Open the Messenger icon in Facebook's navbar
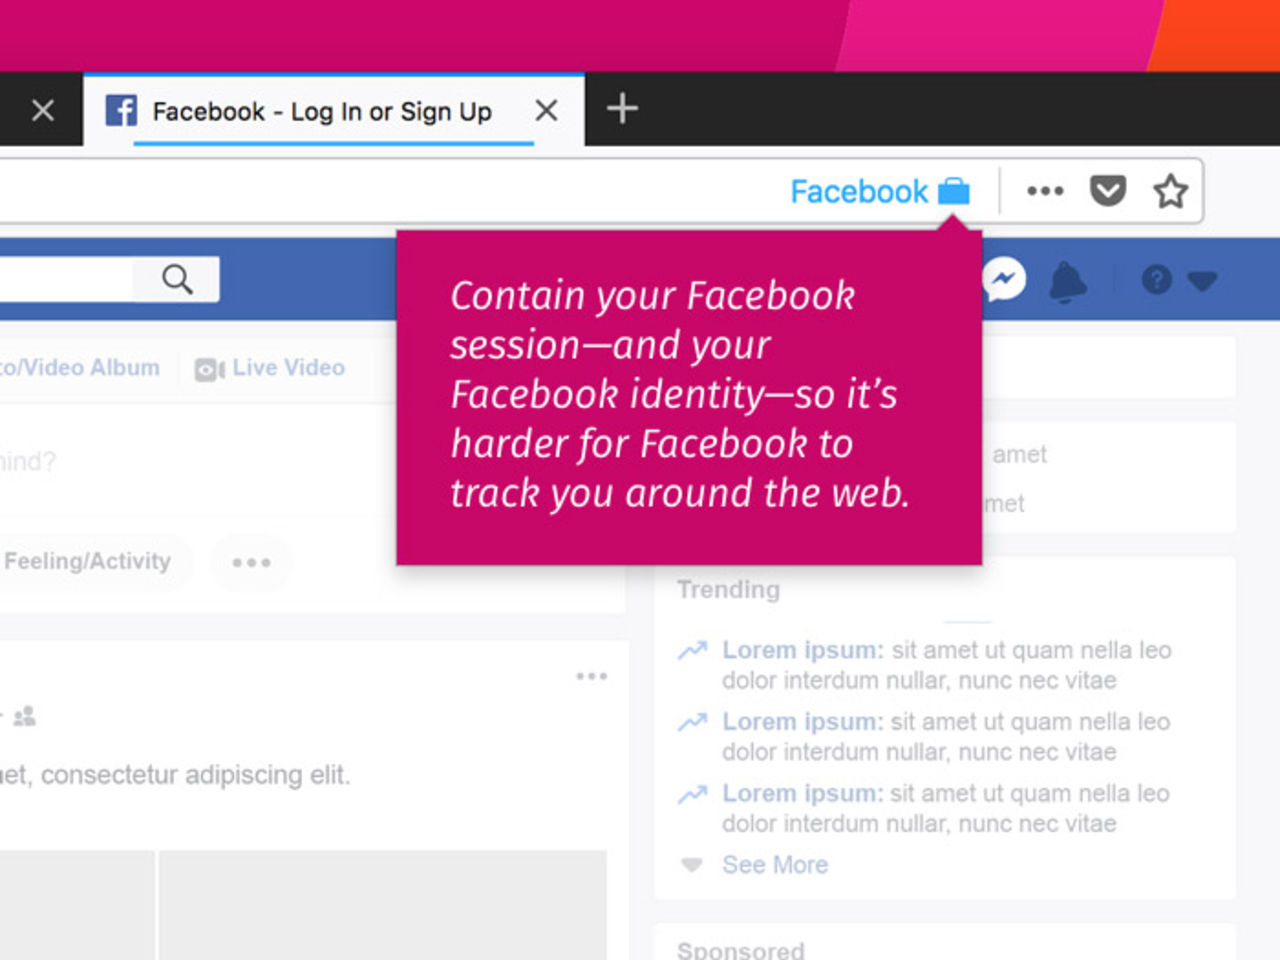Image resolution: width=1280 pixels, height=960 pixels. click(x=1006, y=281)
